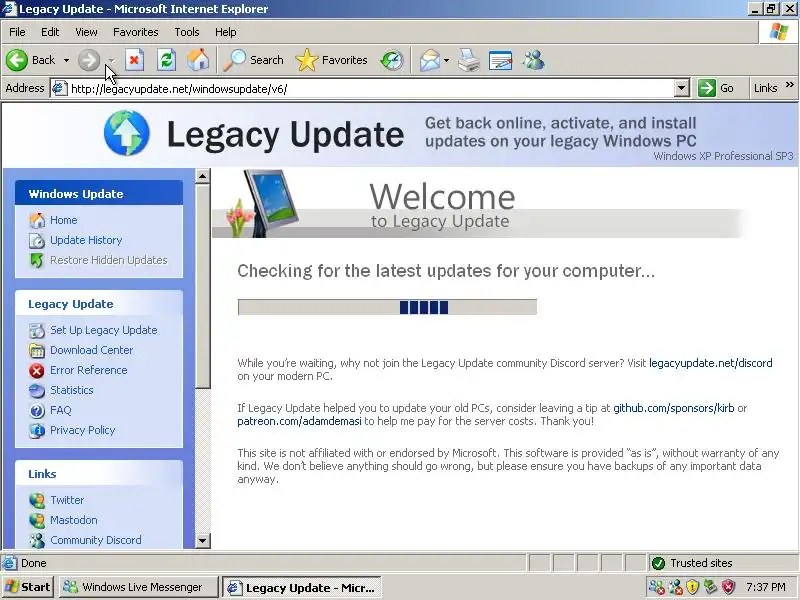800x600 pixels.
Task: Click the Go button
Action: (x=716, y=88)
